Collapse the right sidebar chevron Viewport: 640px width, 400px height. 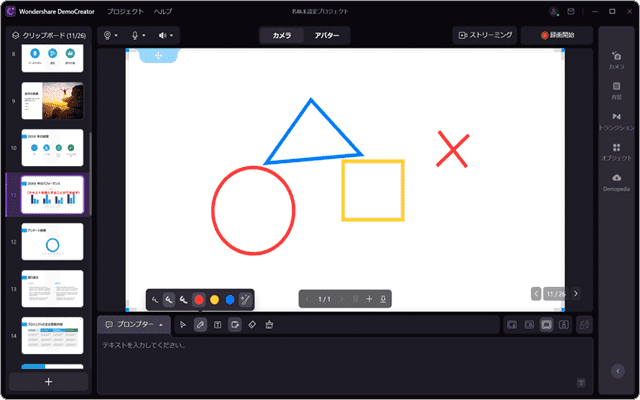point(618,371)
